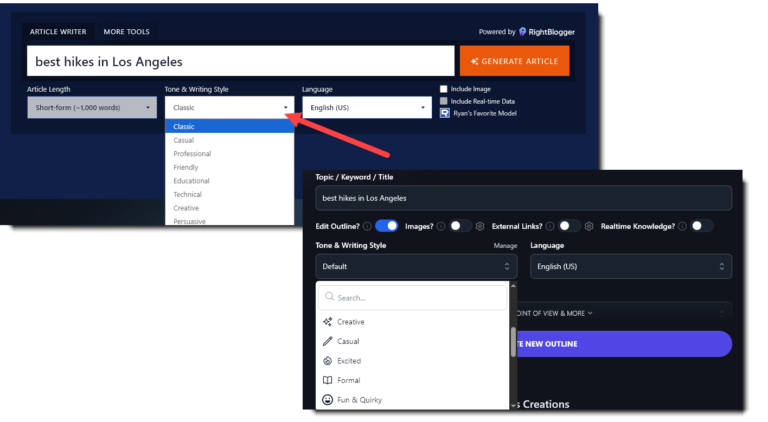Click the Formal book icon

coord(328,380)
